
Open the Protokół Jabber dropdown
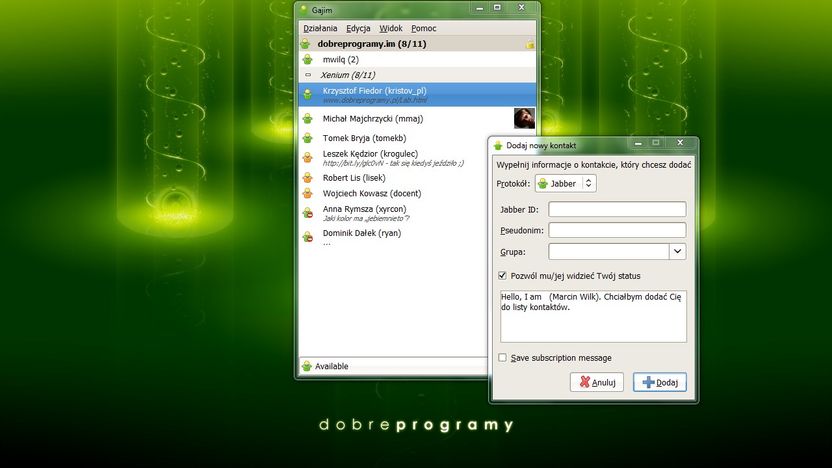pyautogui.click(x=565, y=184)
